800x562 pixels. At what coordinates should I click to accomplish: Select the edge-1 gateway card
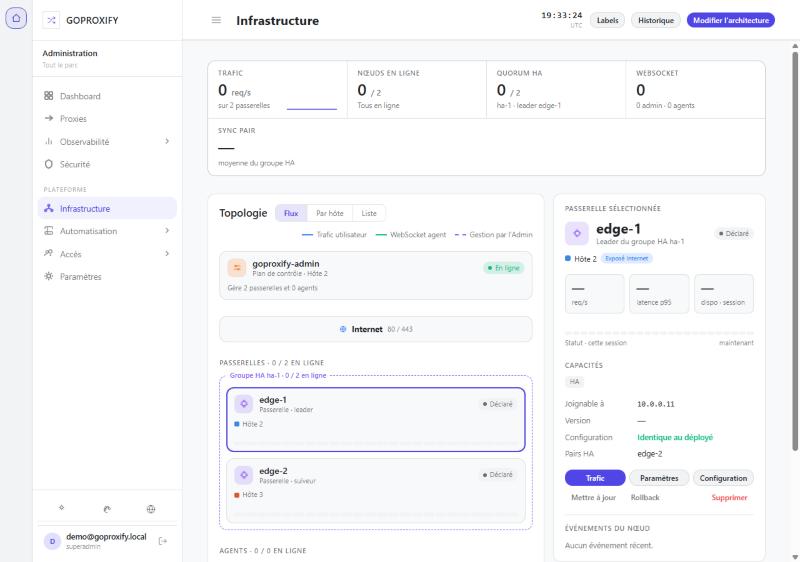click(376, 419)
